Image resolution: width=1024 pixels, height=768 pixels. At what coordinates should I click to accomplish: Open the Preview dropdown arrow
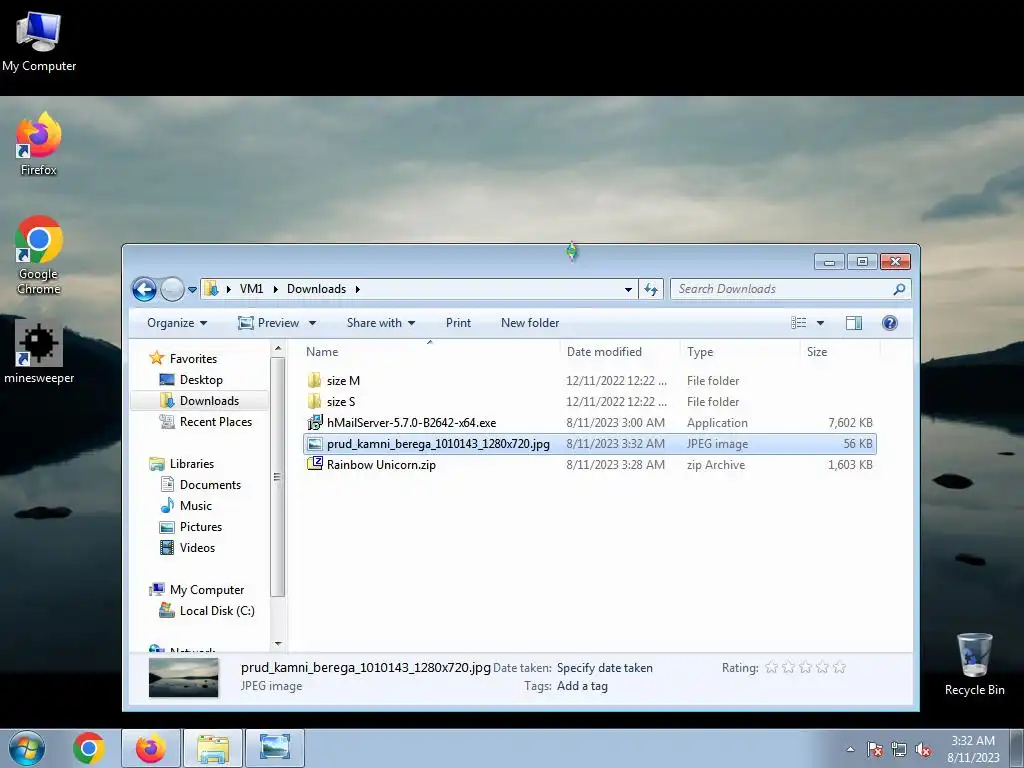pos(312,323)
